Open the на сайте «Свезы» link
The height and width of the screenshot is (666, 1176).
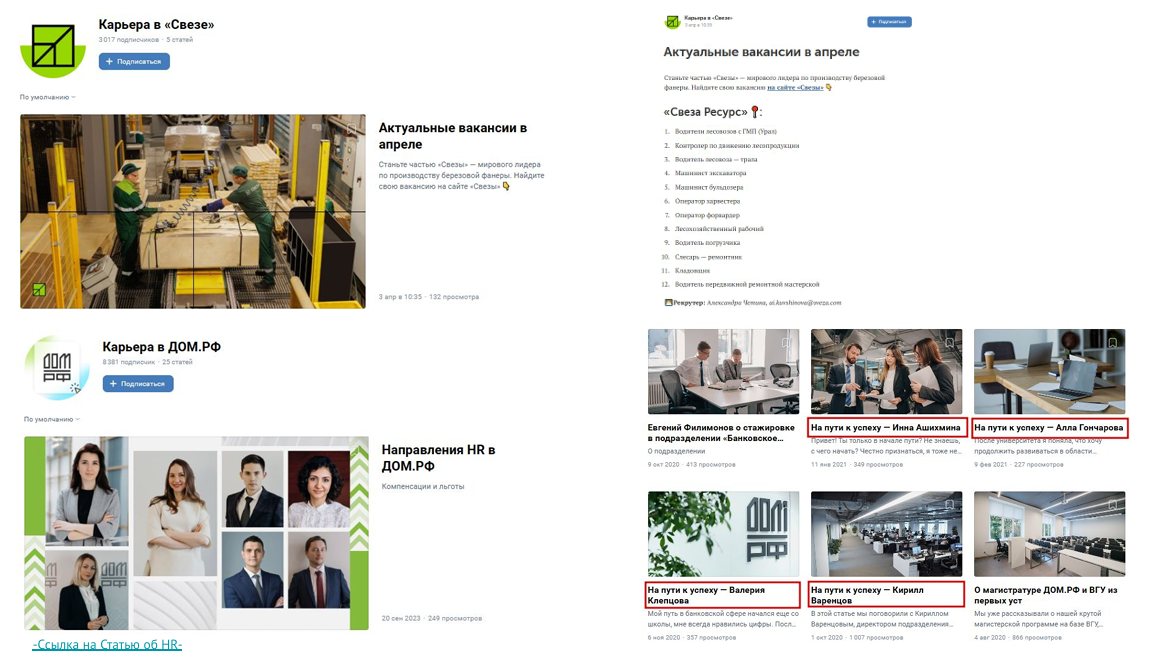pos(795,87)
